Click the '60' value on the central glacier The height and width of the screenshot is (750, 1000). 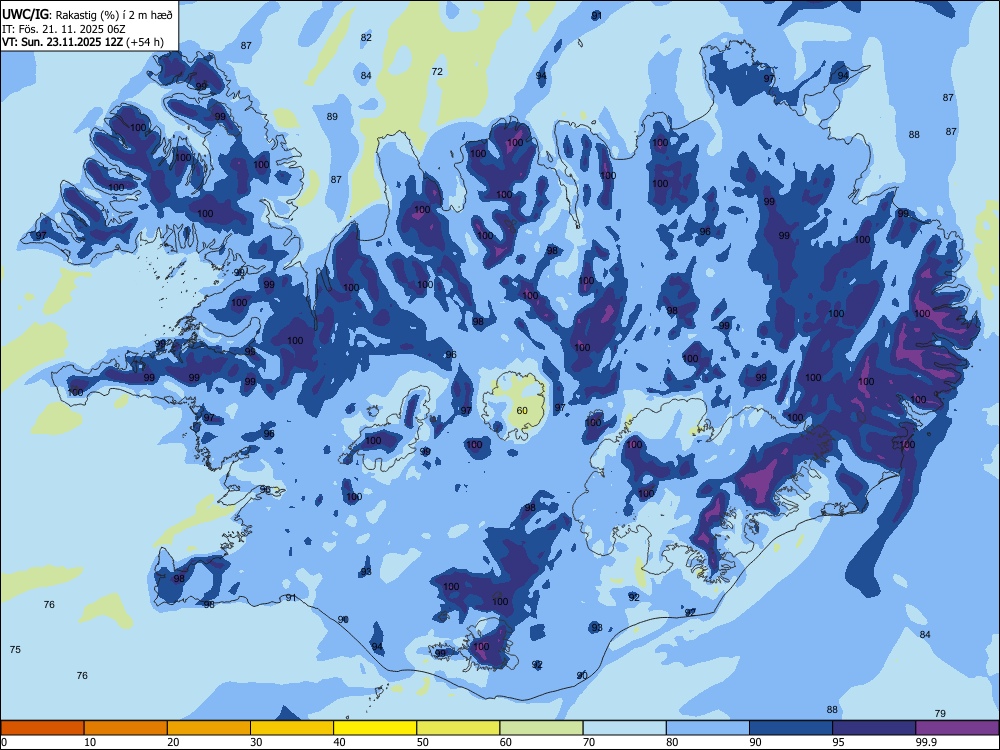(x=522, y=411)
